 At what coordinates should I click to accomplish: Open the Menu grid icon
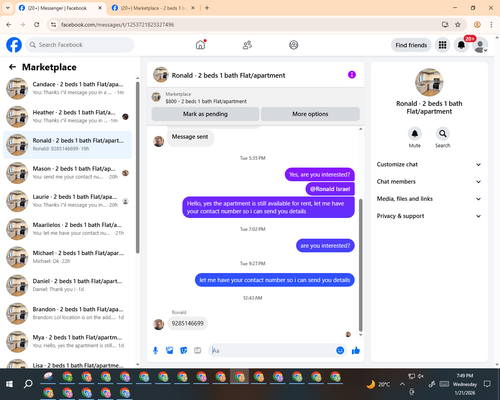click(442, 45)
